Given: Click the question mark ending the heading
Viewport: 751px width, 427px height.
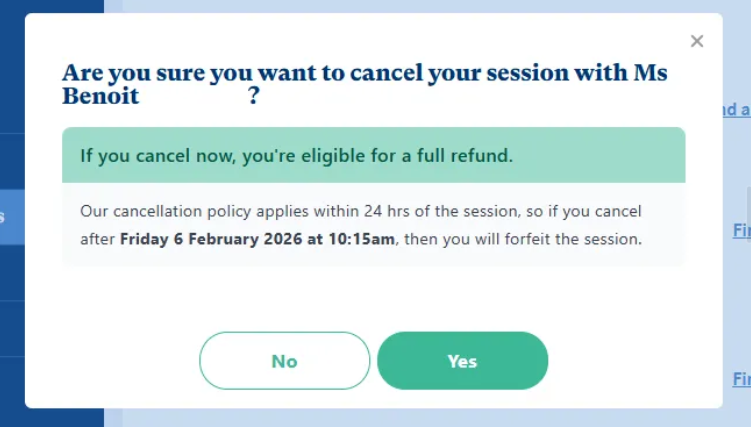Looking at the screenshot, I should pos(254,97).
